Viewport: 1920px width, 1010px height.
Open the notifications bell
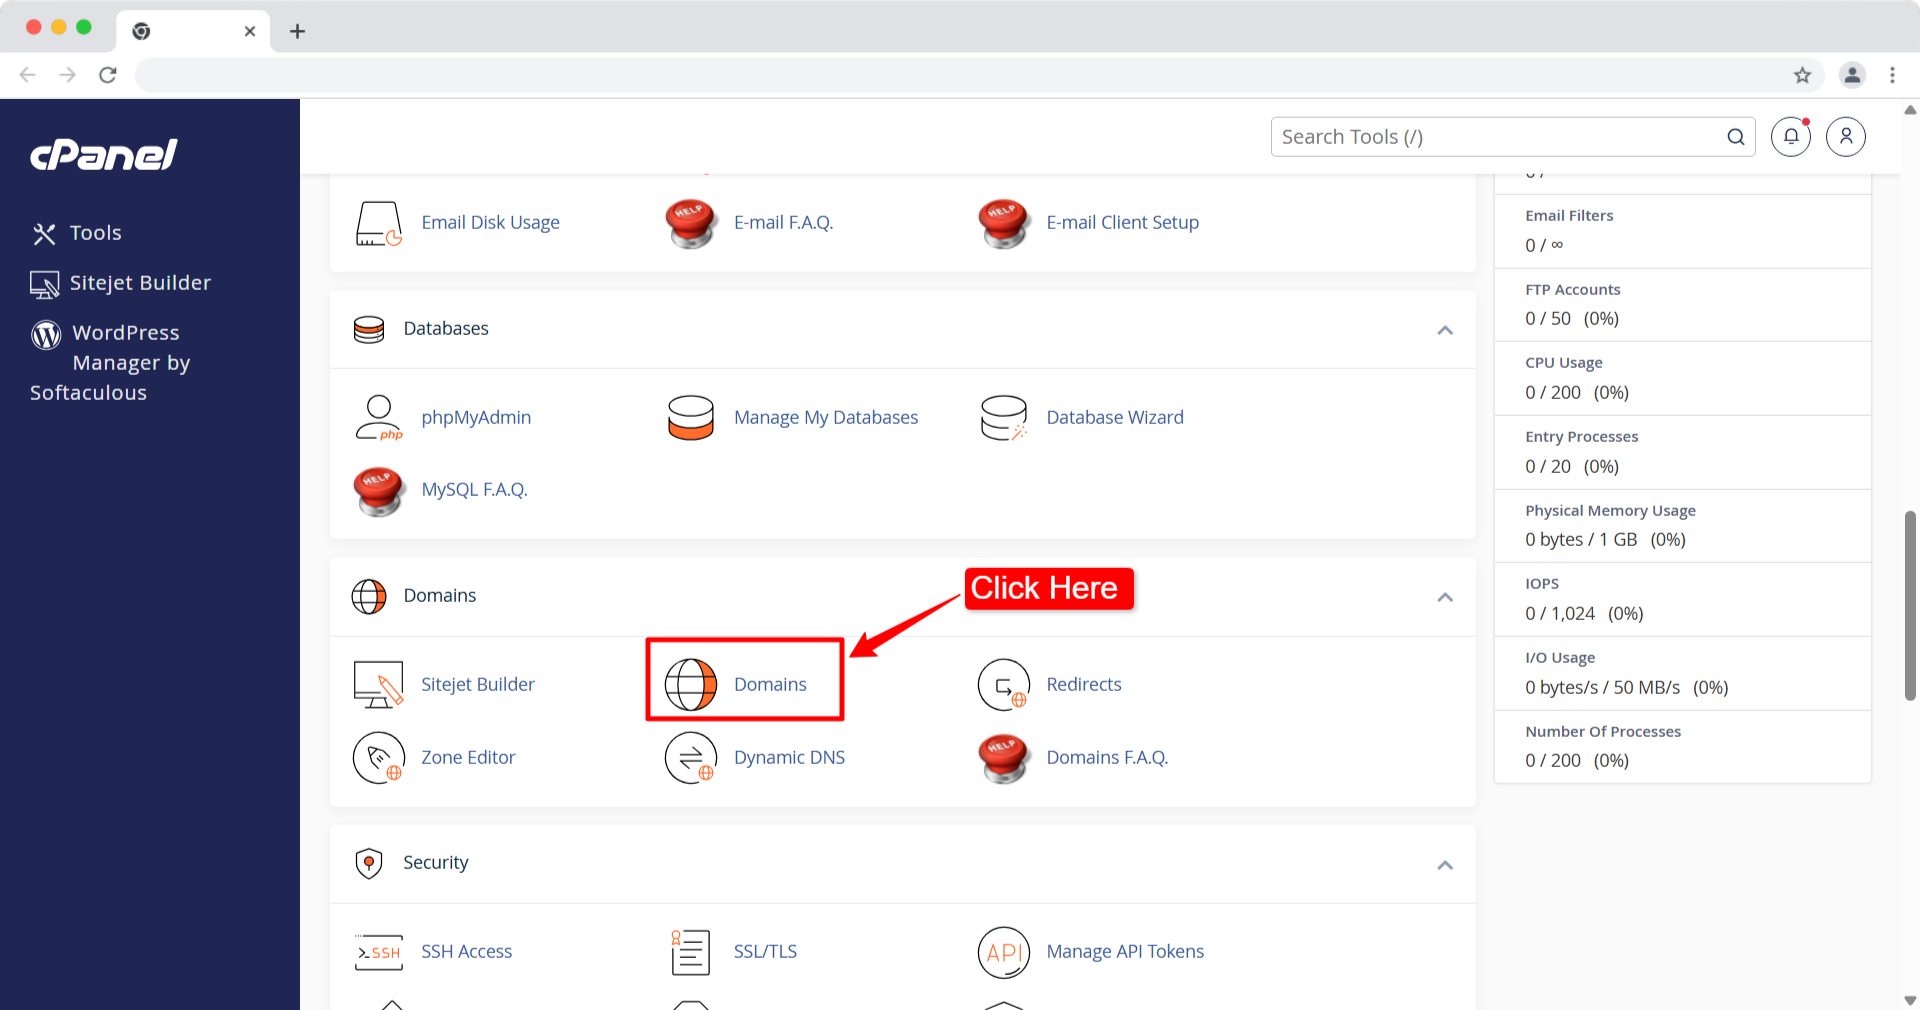point(1790,136)
